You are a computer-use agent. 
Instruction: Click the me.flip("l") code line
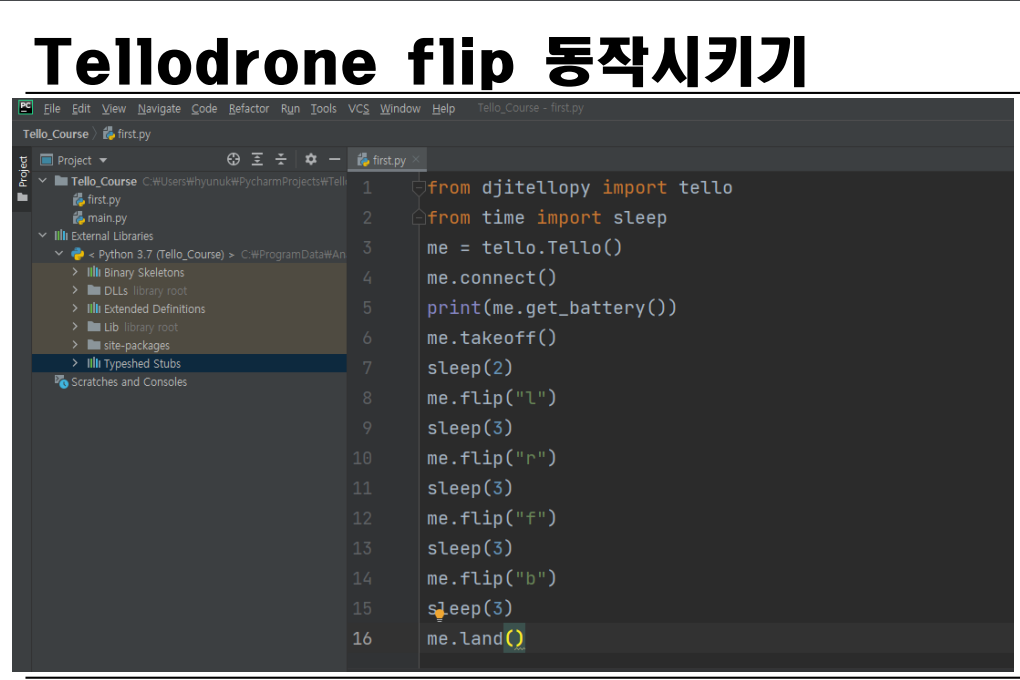pos(492,398)
